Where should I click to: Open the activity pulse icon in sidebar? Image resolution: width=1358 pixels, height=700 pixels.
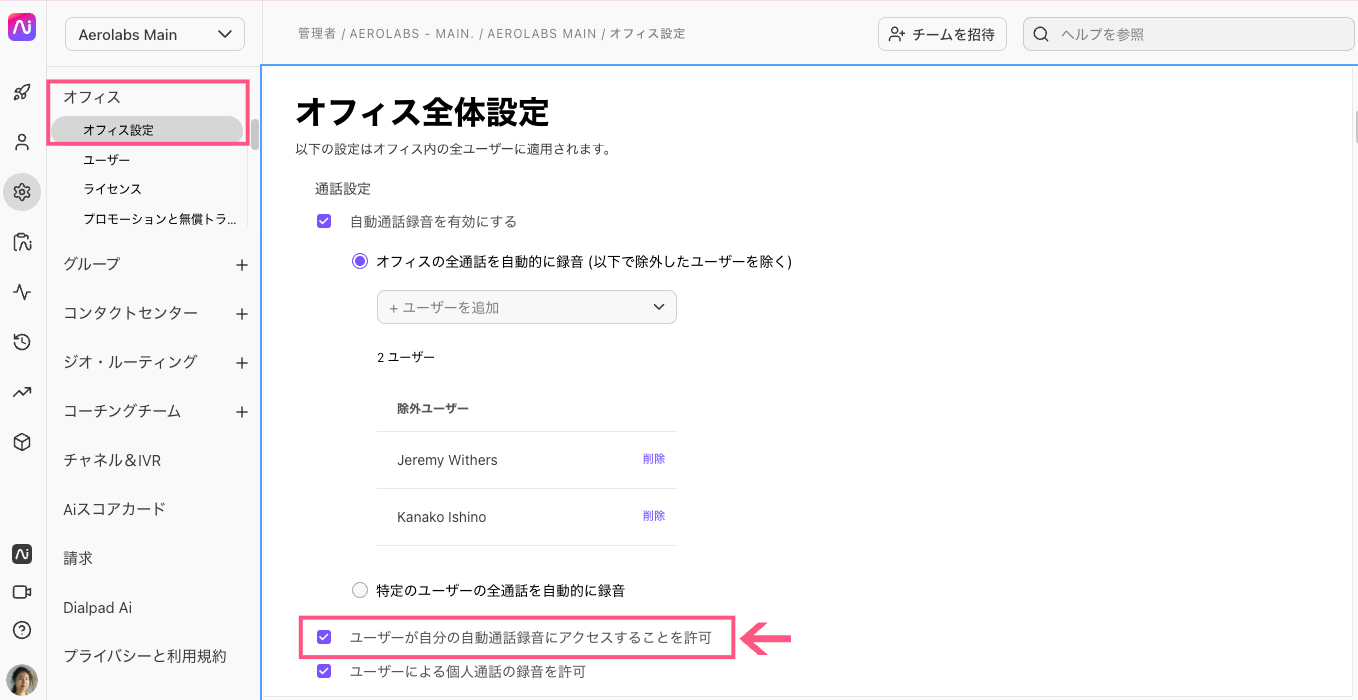point(22,292)
